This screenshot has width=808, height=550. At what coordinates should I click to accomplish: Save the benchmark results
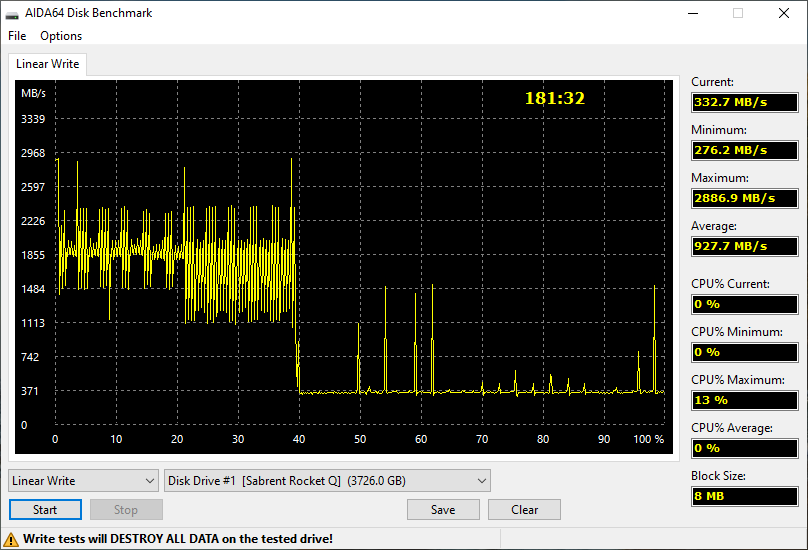click(443, 510)
